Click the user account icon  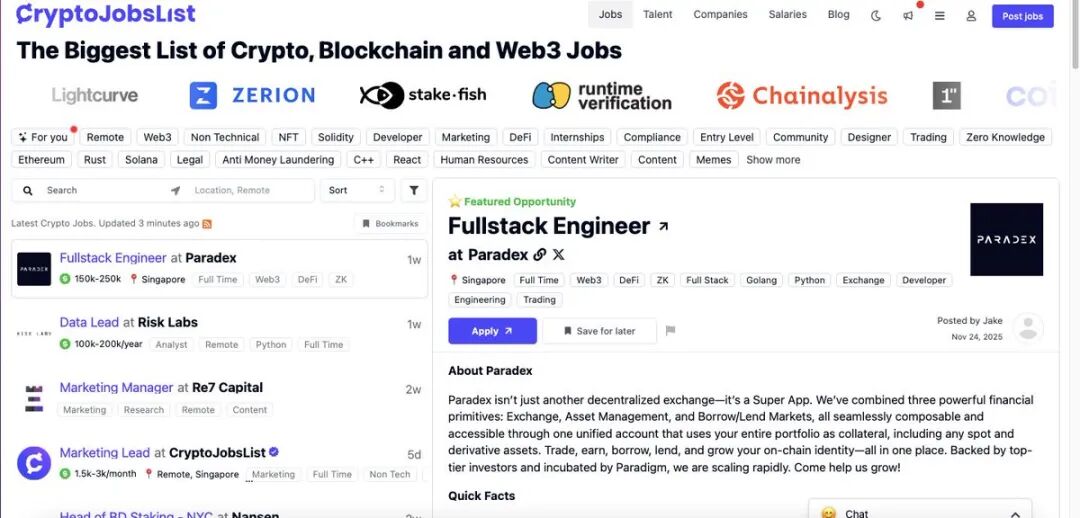coord(971,15)
